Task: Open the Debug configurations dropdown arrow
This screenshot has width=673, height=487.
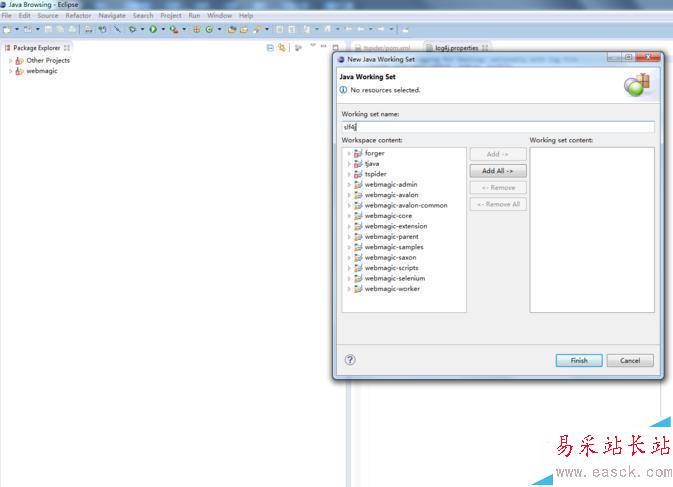Action: 142,29
